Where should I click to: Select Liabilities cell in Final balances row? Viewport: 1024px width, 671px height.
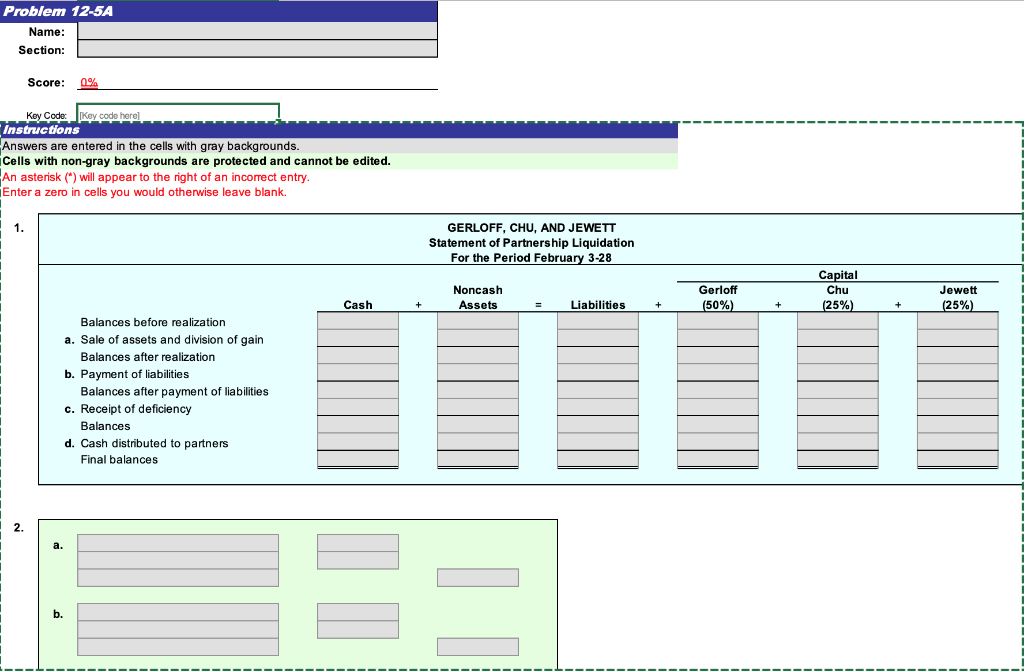click(x=598, y=459)
